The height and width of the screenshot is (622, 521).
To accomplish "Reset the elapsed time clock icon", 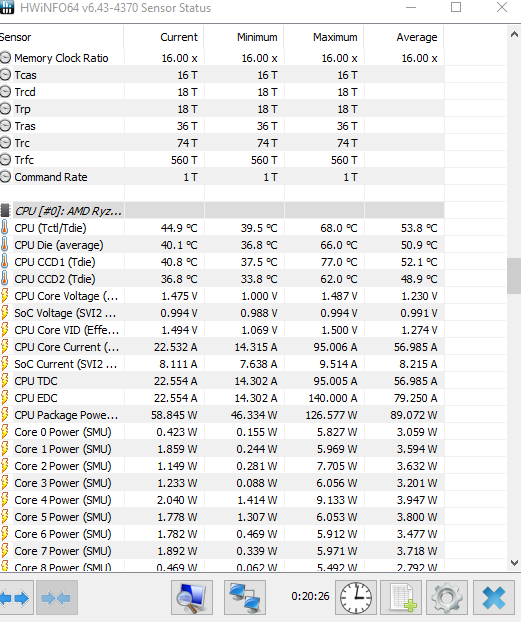I will (x=356, y=597).
